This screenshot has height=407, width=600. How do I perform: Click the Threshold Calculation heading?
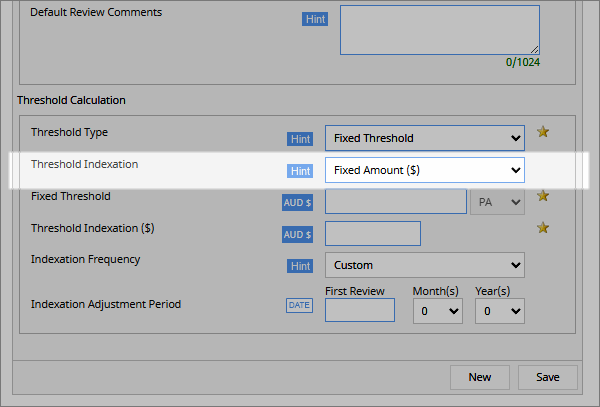click(x=71, y=100)
